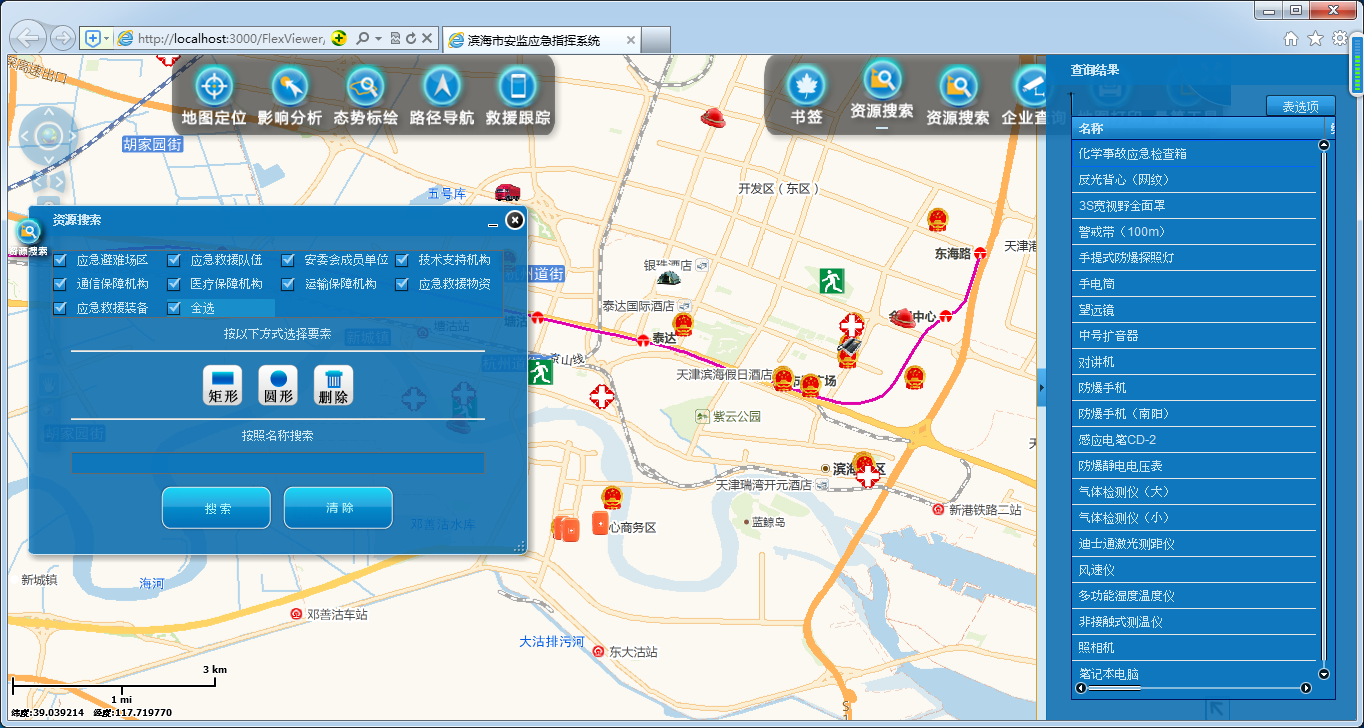Click the results horizontal scrollbar thumb
This screenshot has width=1364, height=728.
(1114, 688)
